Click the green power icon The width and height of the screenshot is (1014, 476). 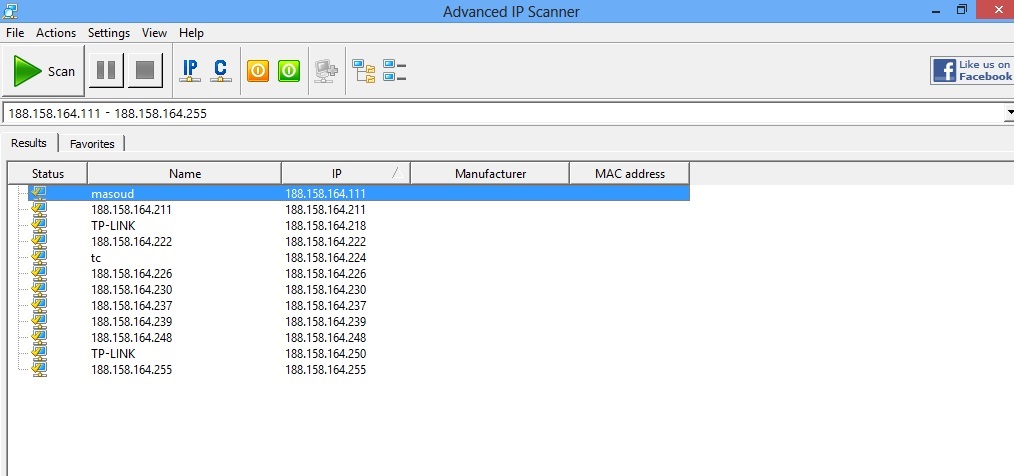coord(289,70)
